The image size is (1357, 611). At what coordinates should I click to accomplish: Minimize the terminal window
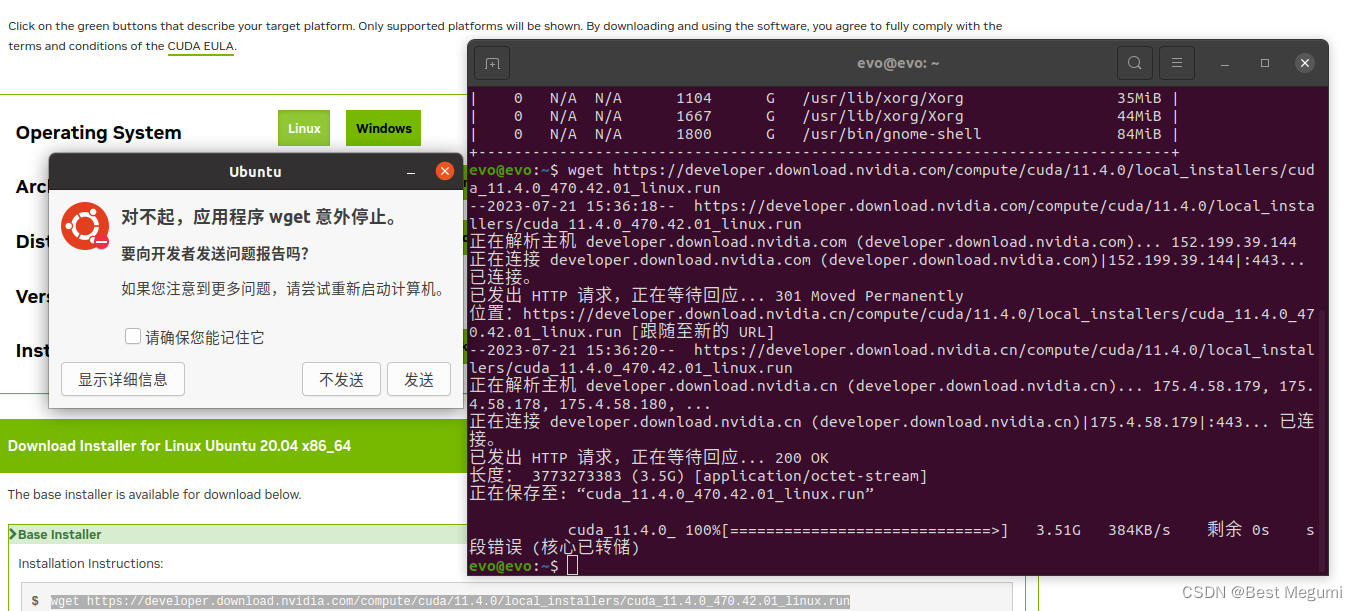click(1224, 62)
